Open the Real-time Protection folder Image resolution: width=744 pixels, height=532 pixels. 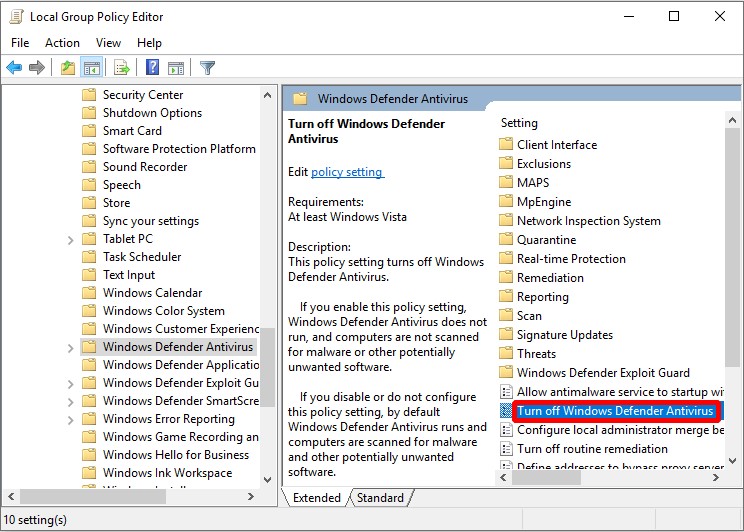coord(571,259)
